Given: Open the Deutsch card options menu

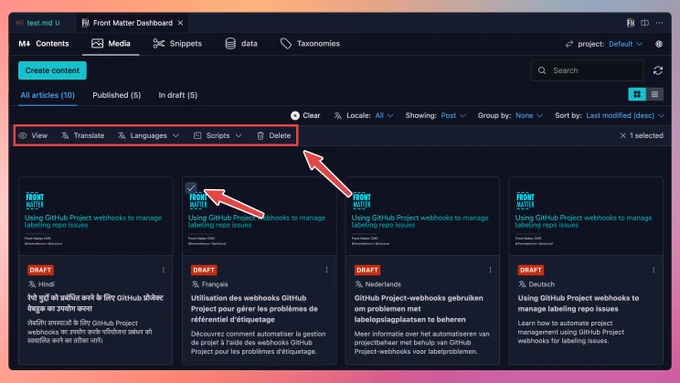Looking at the screenshot, I should click(654, 270).
